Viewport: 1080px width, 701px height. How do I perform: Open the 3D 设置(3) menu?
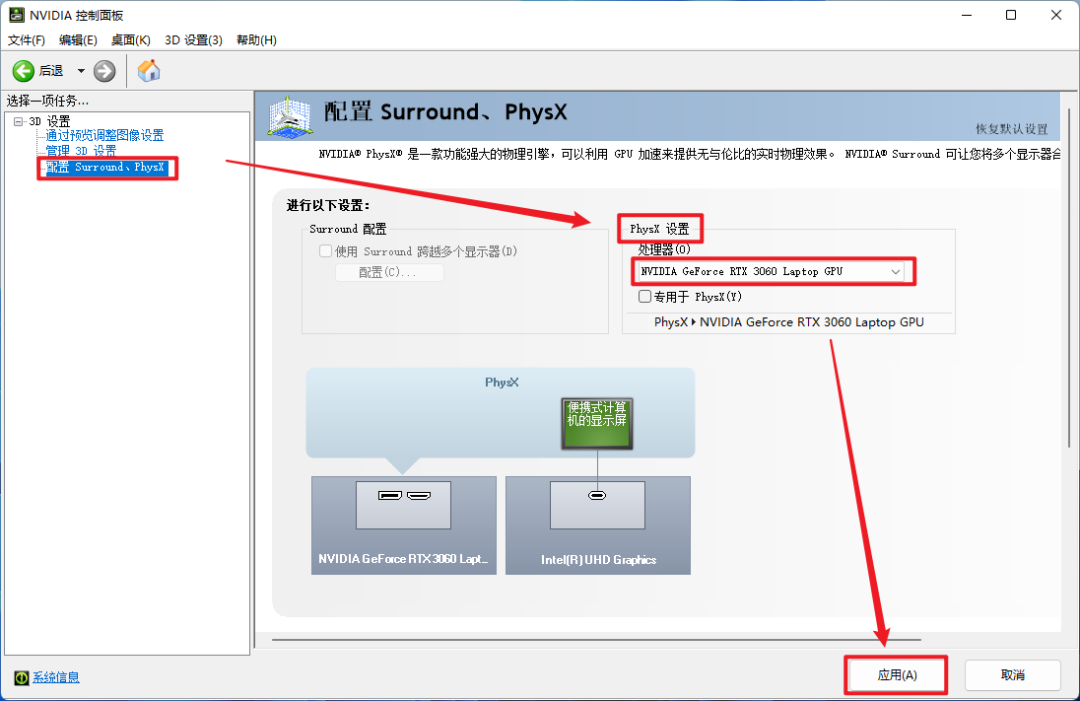click(x=194, y=40)
